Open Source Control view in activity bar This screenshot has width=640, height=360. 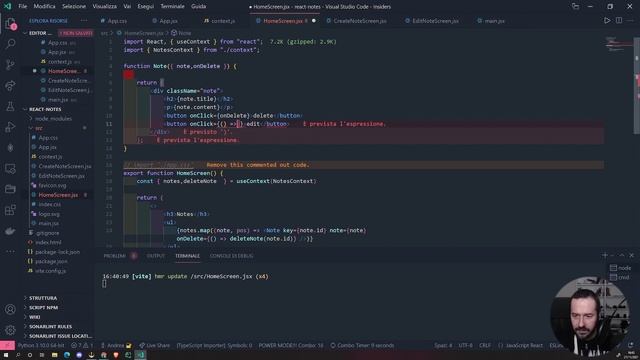tap(10, 64)
